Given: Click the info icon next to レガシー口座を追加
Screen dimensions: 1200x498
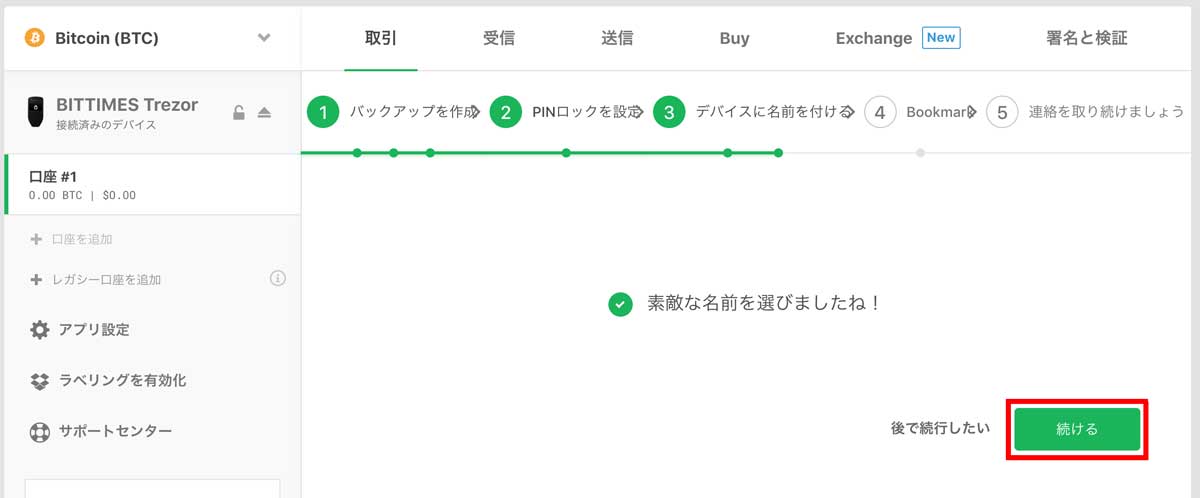Looking at the screenshot, I should (278, 278).
